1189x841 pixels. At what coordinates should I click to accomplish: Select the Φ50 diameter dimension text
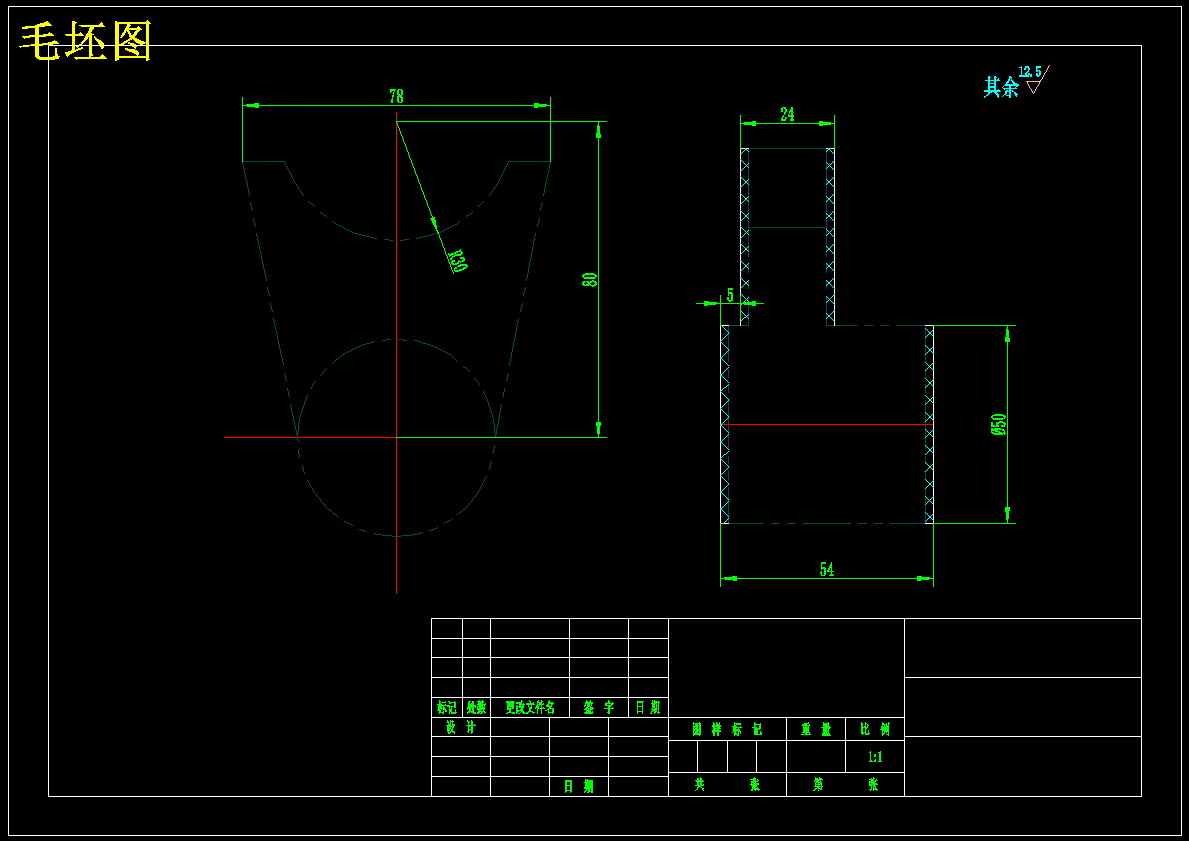[x=998, y=425]
